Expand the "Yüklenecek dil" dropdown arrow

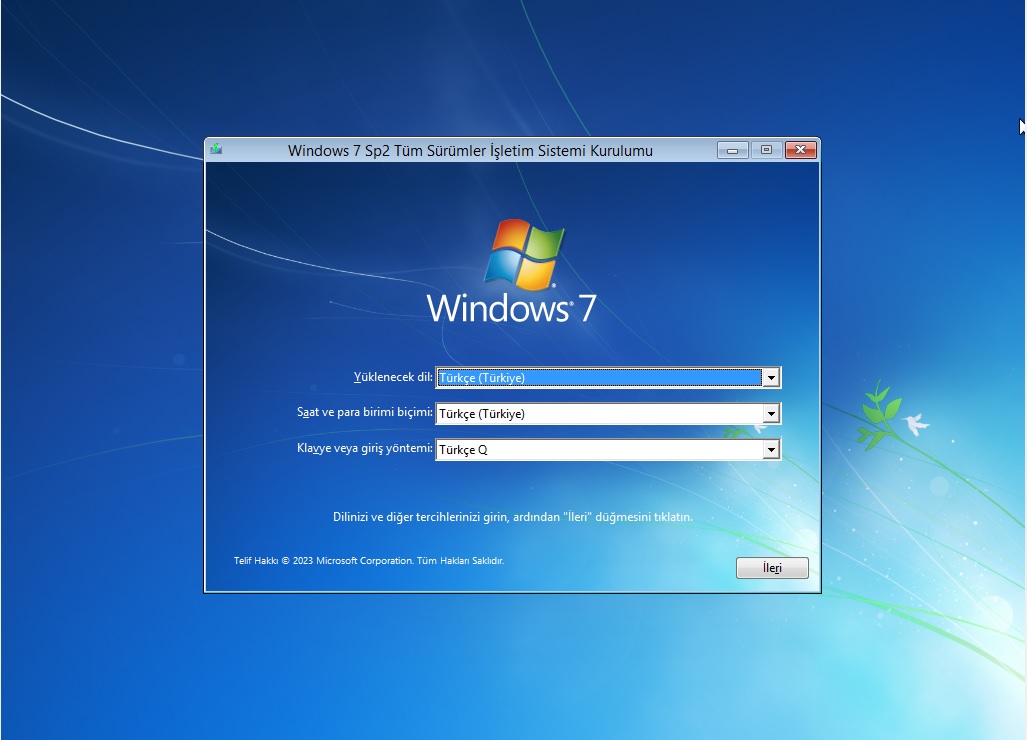pos(770,378)
